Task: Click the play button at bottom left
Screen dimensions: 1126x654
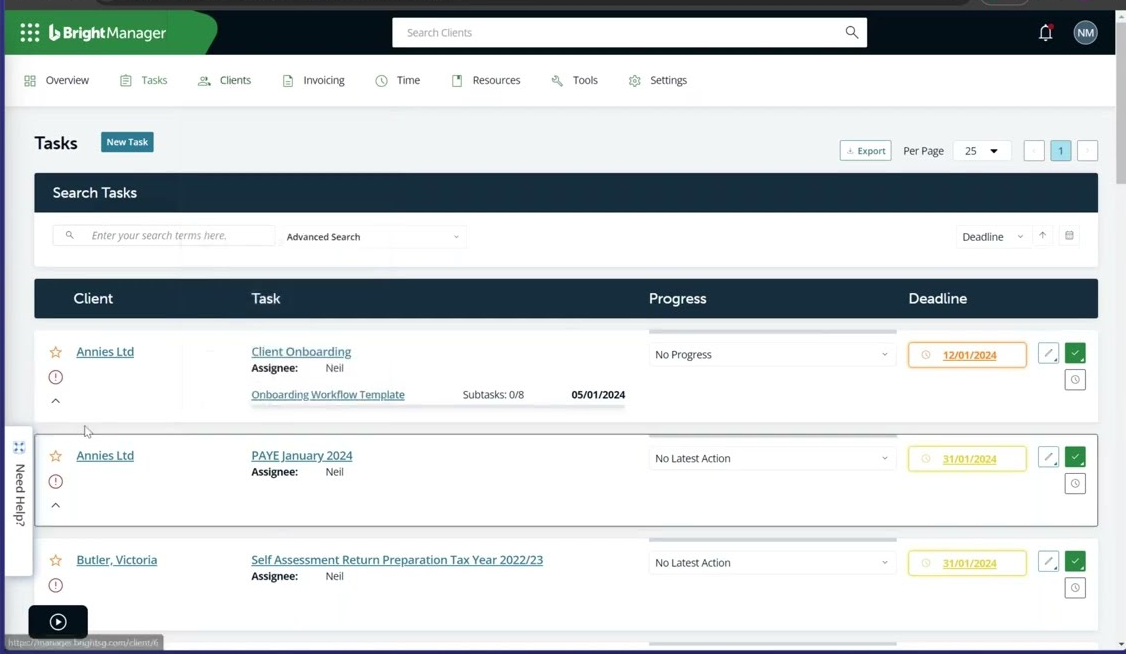Action: [x=58, y=622]
